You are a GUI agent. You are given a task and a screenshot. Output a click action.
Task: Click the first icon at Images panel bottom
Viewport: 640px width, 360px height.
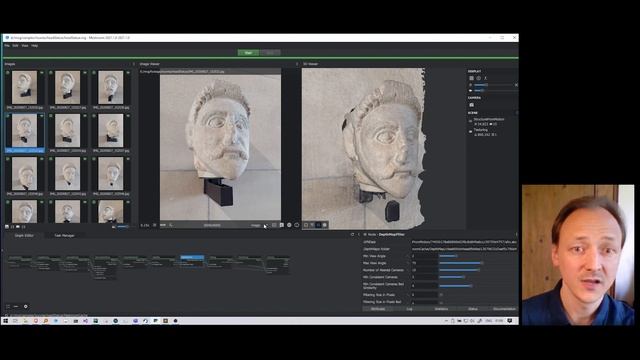tap(7, 227)
